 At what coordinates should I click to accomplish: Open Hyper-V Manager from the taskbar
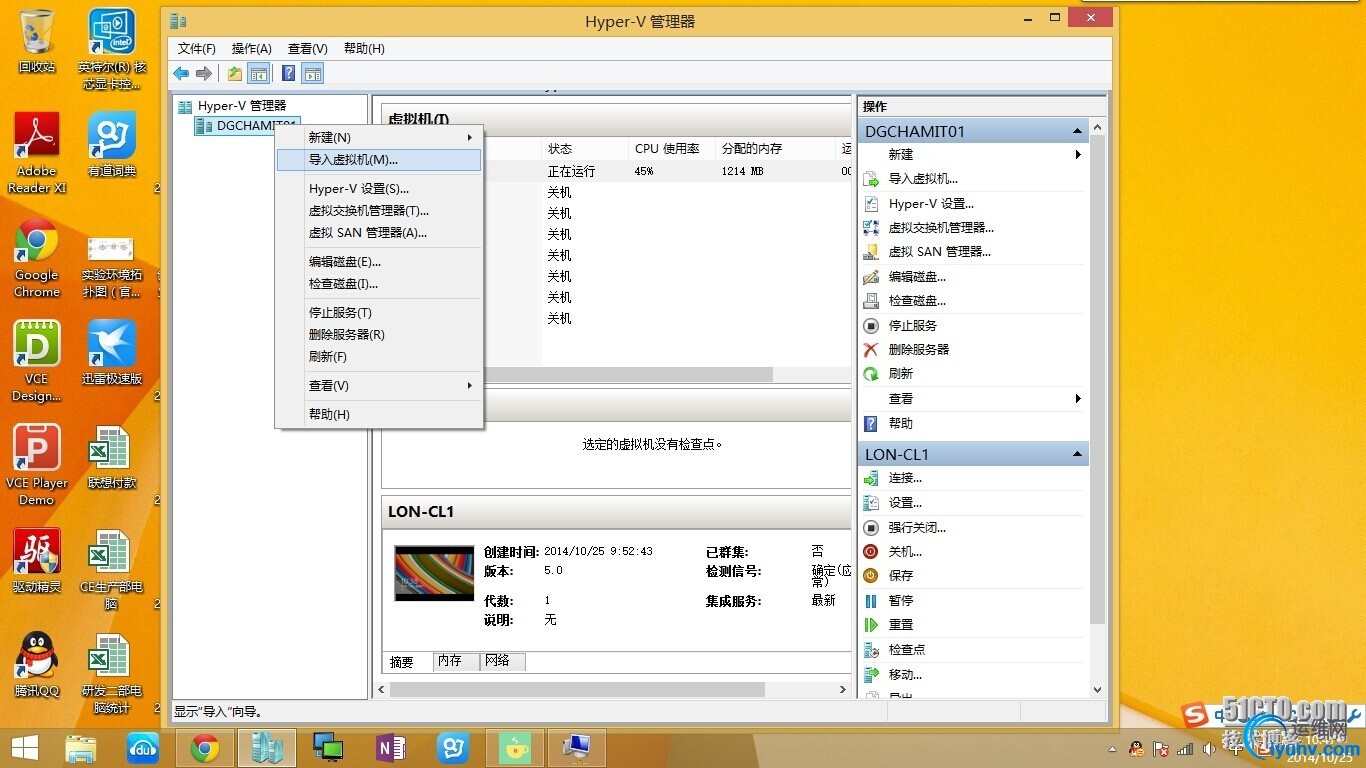pos(267,747)
